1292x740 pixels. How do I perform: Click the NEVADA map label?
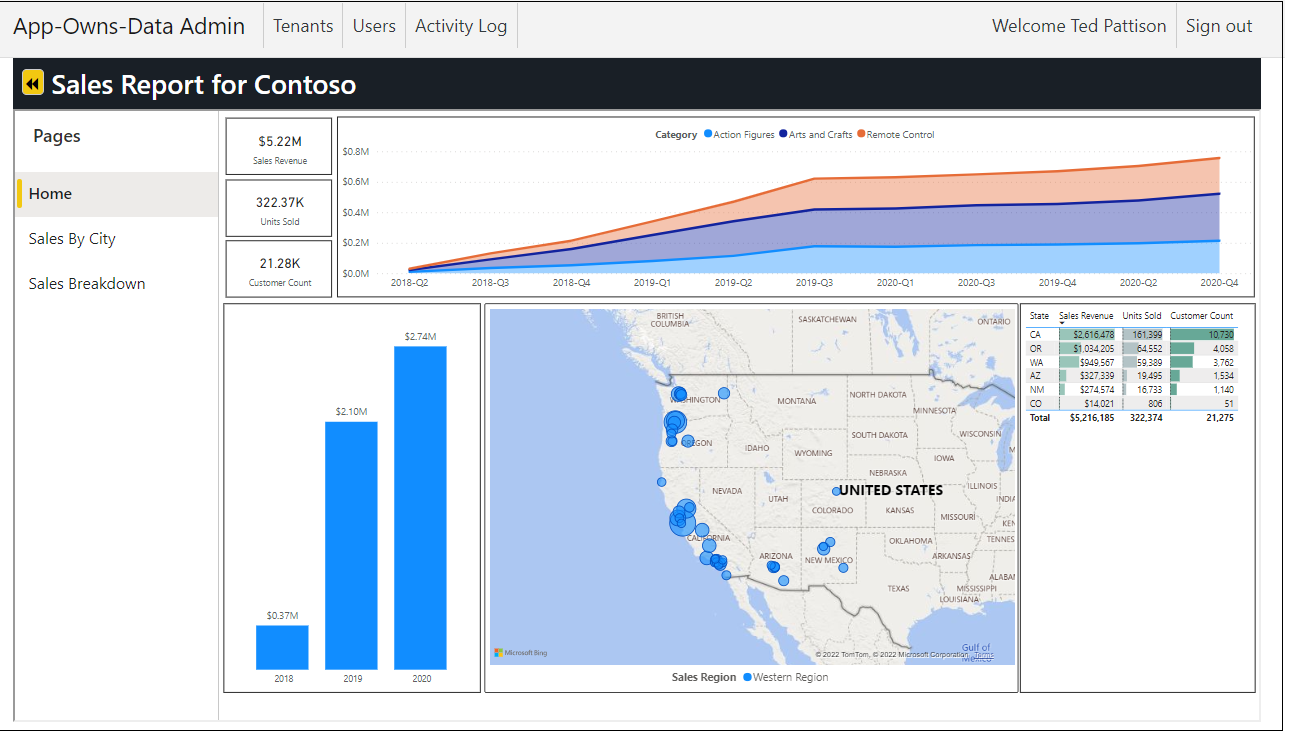point(727,491)
